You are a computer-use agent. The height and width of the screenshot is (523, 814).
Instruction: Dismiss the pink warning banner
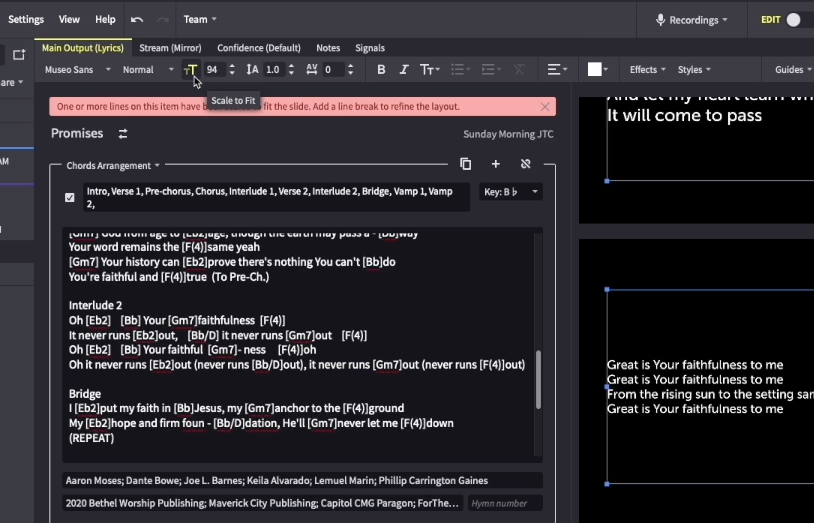click(x=545, y=106)
